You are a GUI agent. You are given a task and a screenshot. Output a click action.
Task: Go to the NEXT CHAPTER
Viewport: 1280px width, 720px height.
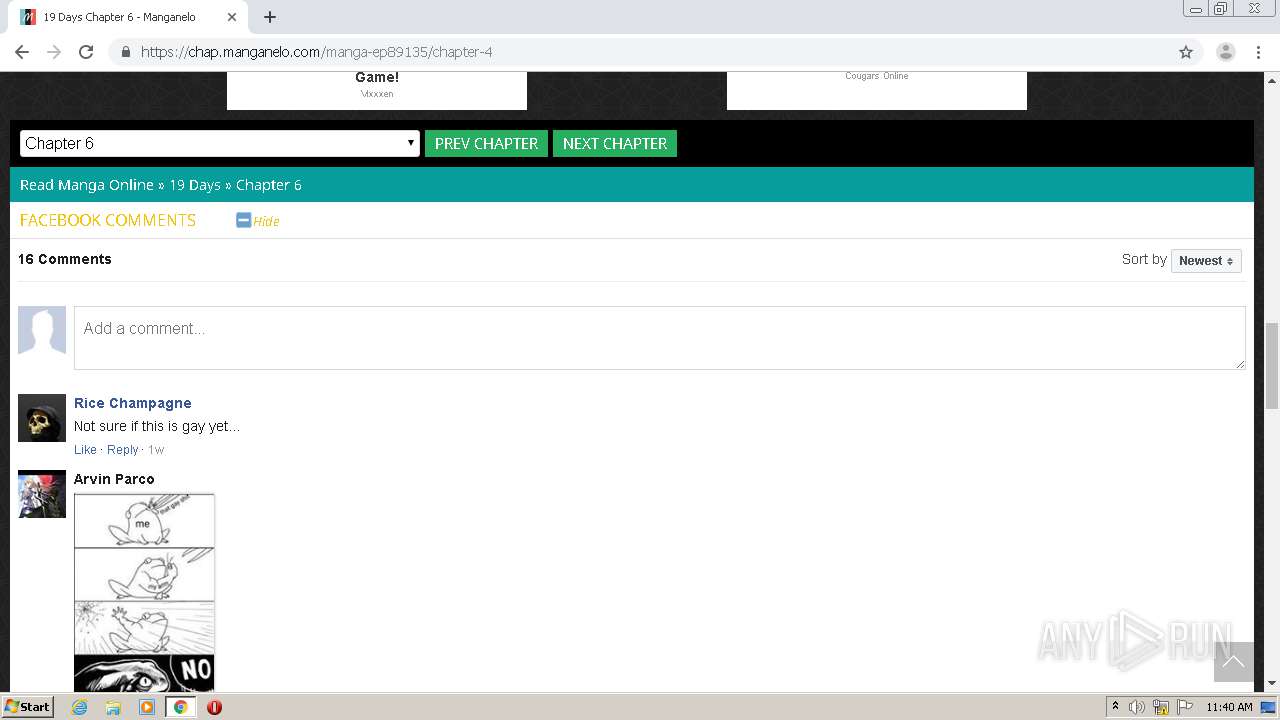(x=615, y=143)
